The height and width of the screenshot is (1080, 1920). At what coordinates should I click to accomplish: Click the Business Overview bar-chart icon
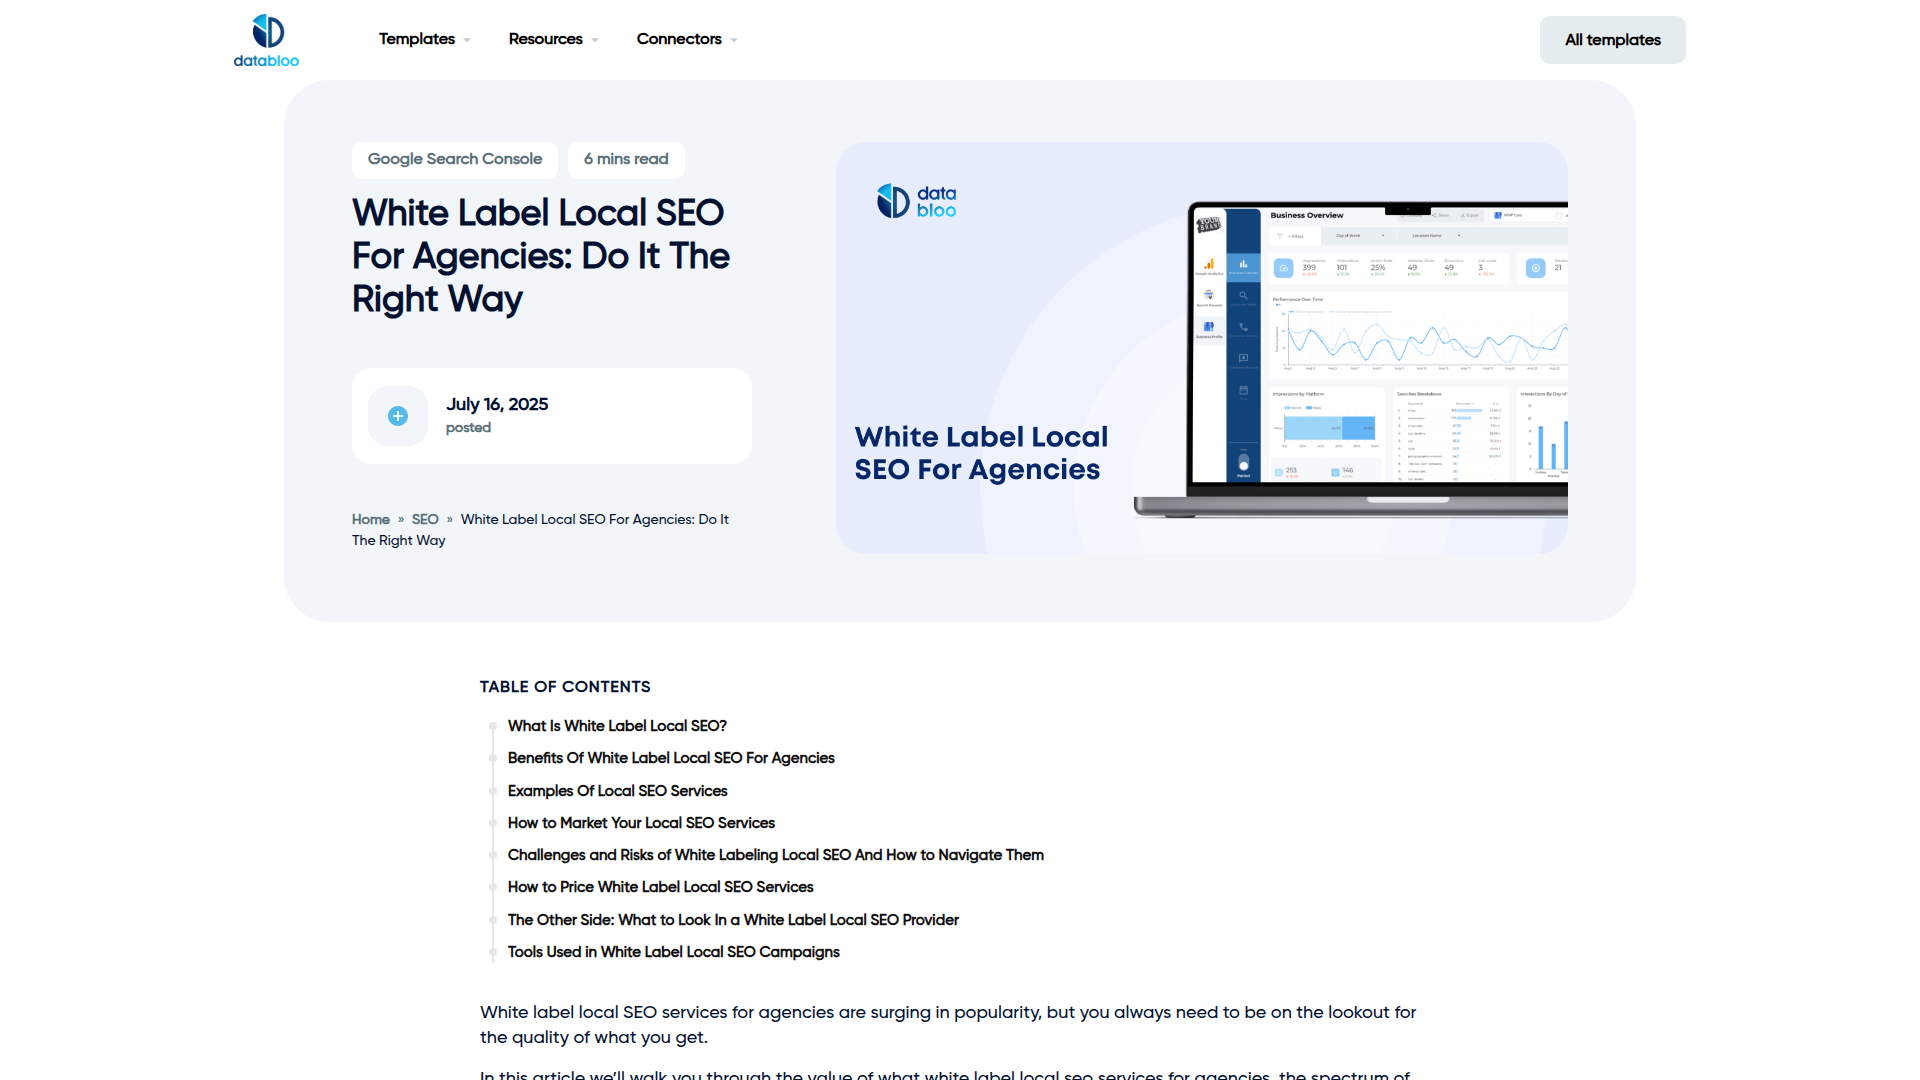tap(1245, 263)
